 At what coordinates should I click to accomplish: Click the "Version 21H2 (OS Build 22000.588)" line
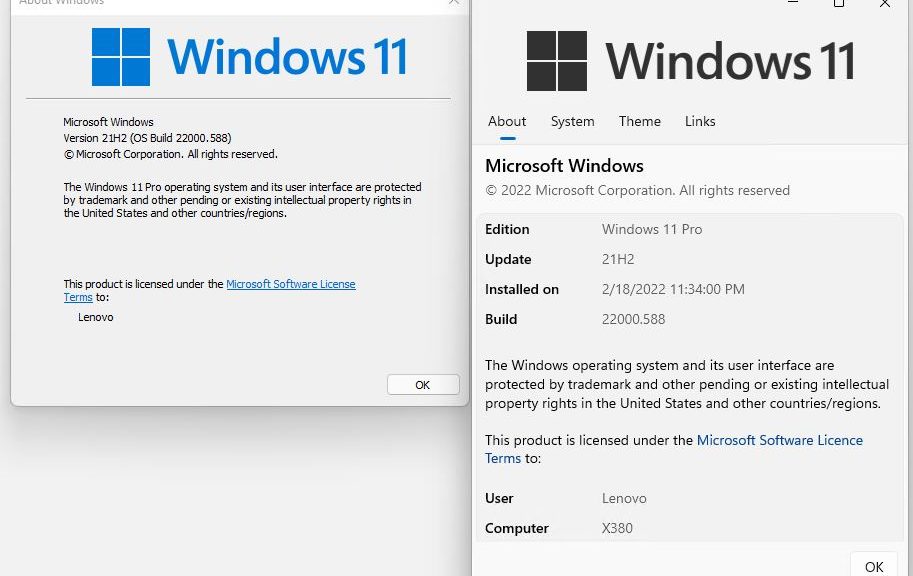tap(147, 138)
